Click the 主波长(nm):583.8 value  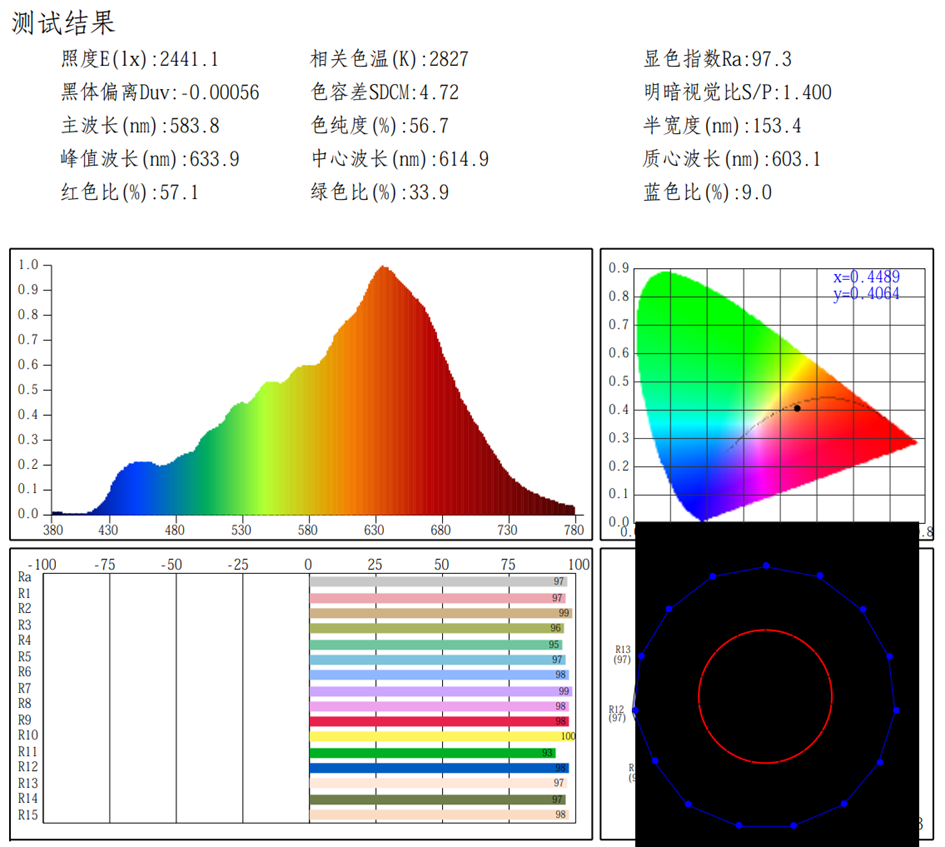(x=140, y=125)
